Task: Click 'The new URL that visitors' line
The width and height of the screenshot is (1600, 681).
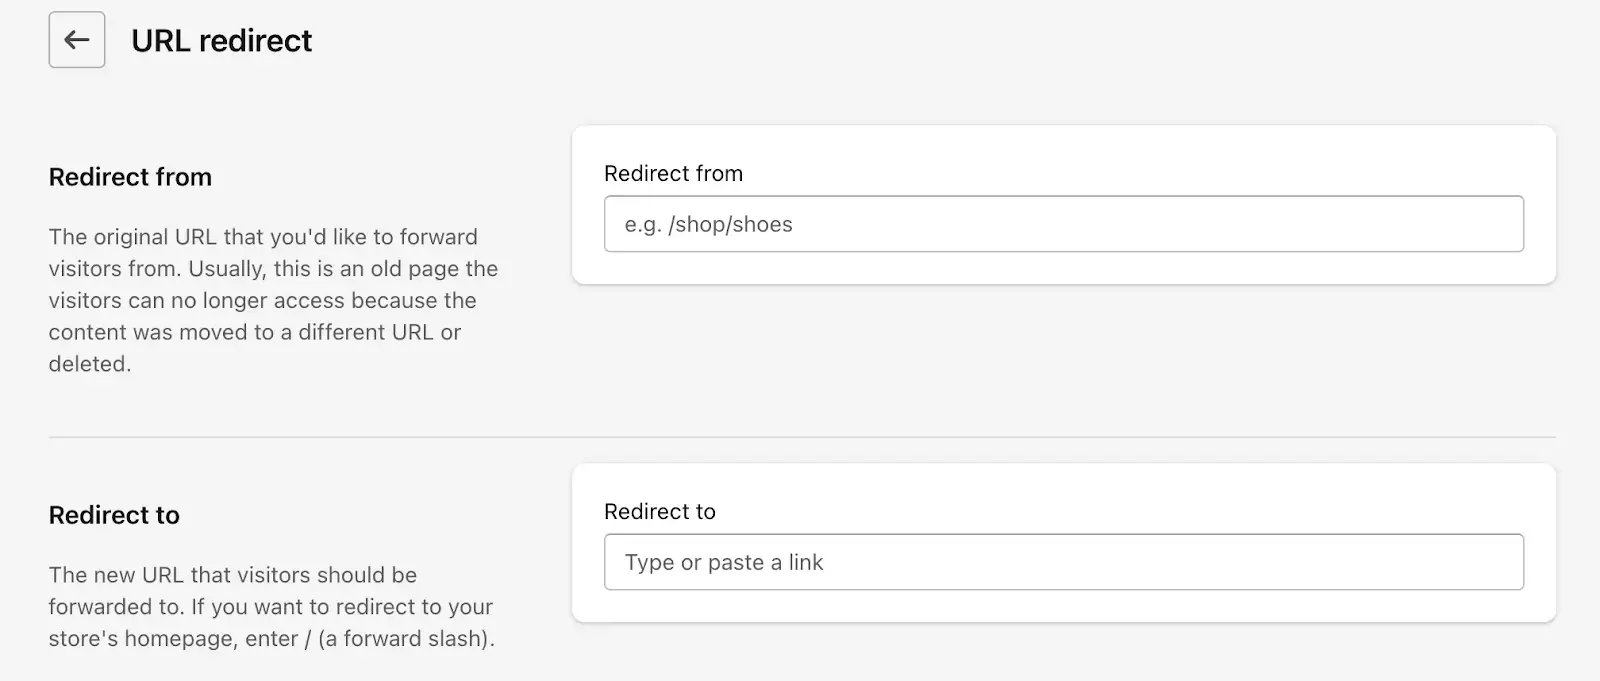Action: pyautogui.click(x=232, y=575)
